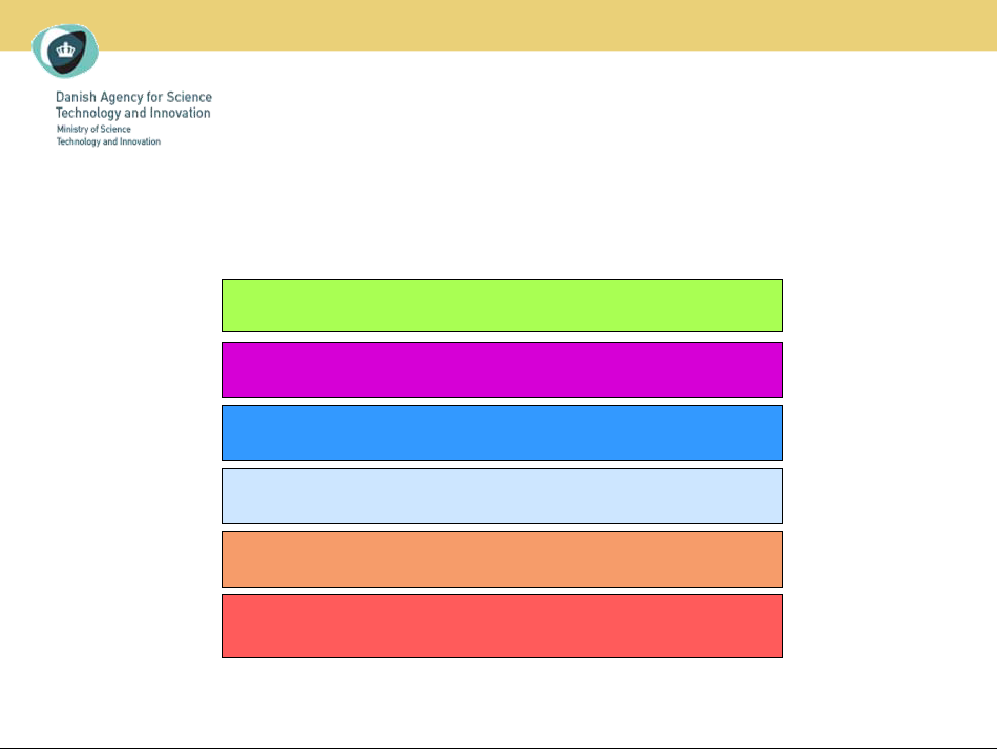
Task: Choose the orange bar
Action: coord(501,558)
